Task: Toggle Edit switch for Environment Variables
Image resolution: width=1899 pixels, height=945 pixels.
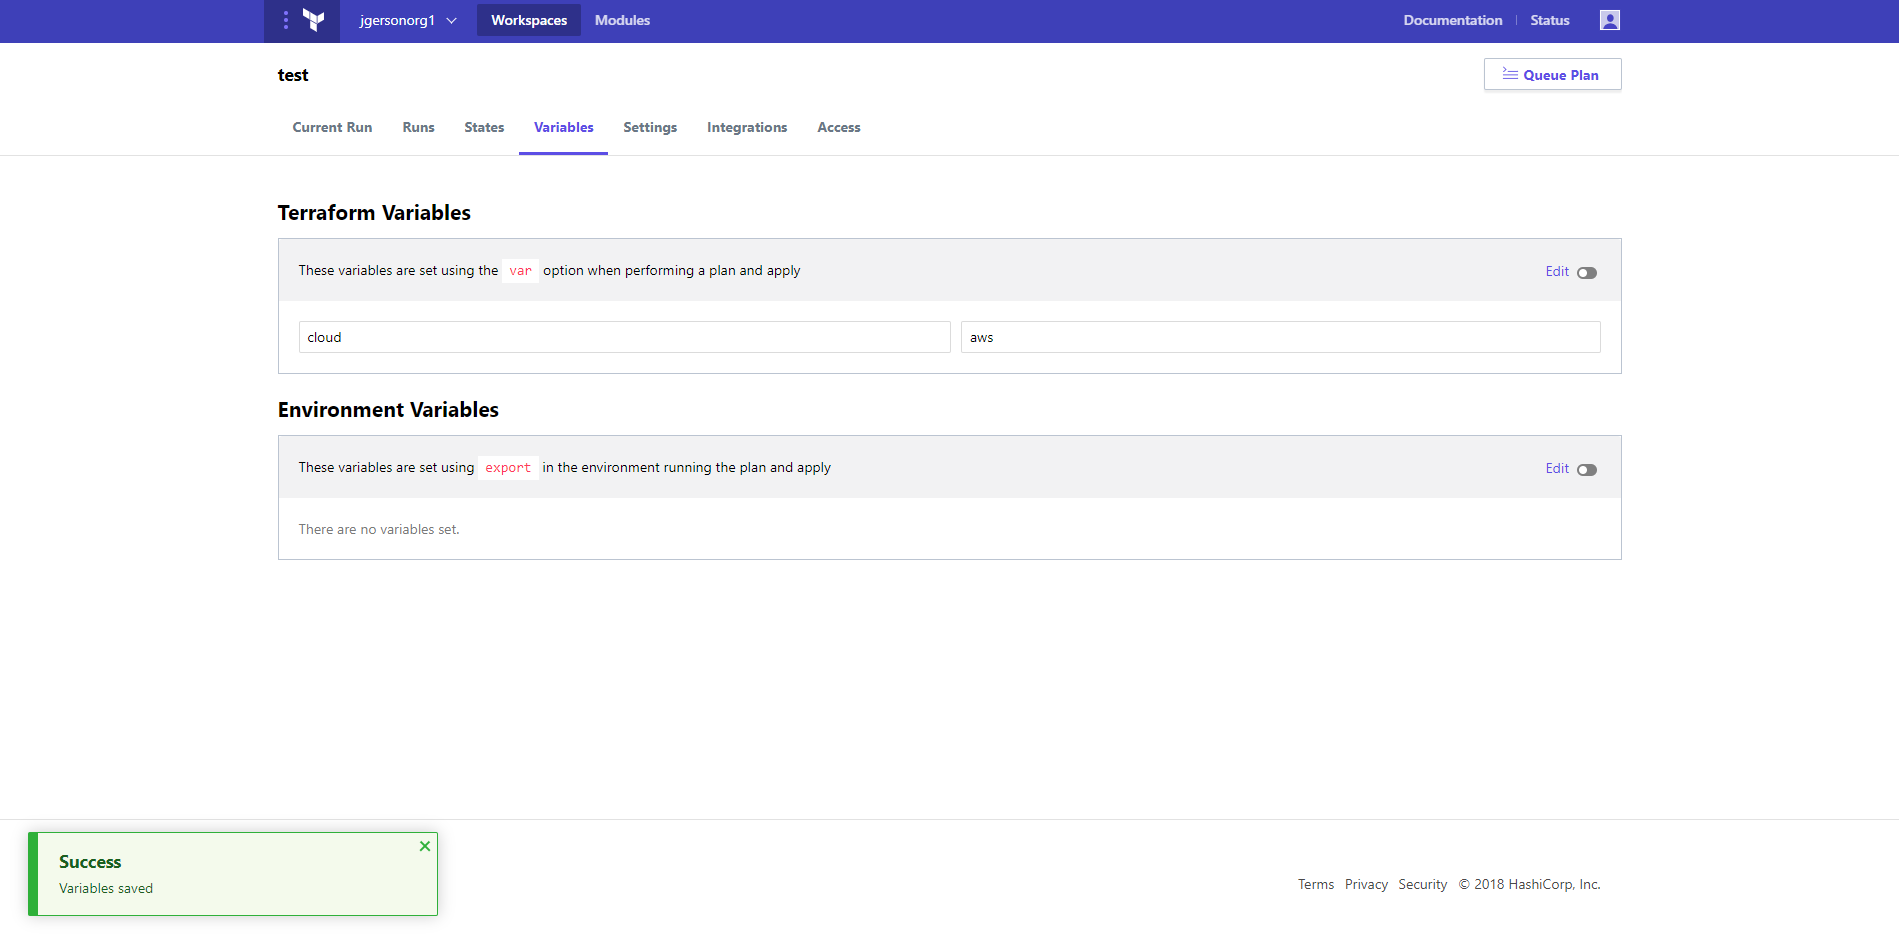Action: [x=1587, y=470]
